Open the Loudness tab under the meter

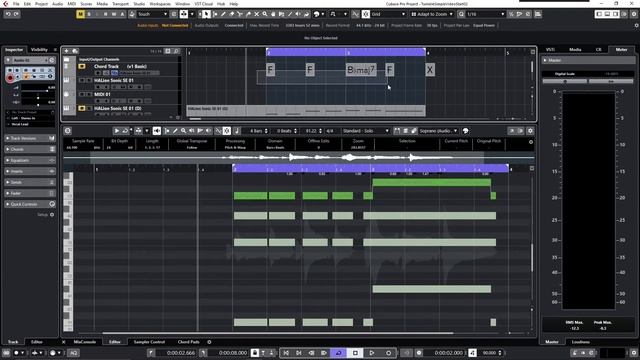click(x=581, y=342)
